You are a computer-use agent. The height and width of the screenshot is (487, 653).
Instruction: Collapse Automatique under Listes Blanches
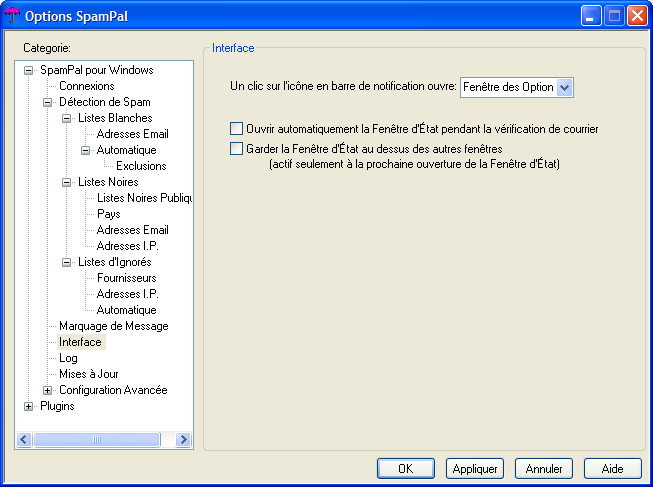click(85, 150)
